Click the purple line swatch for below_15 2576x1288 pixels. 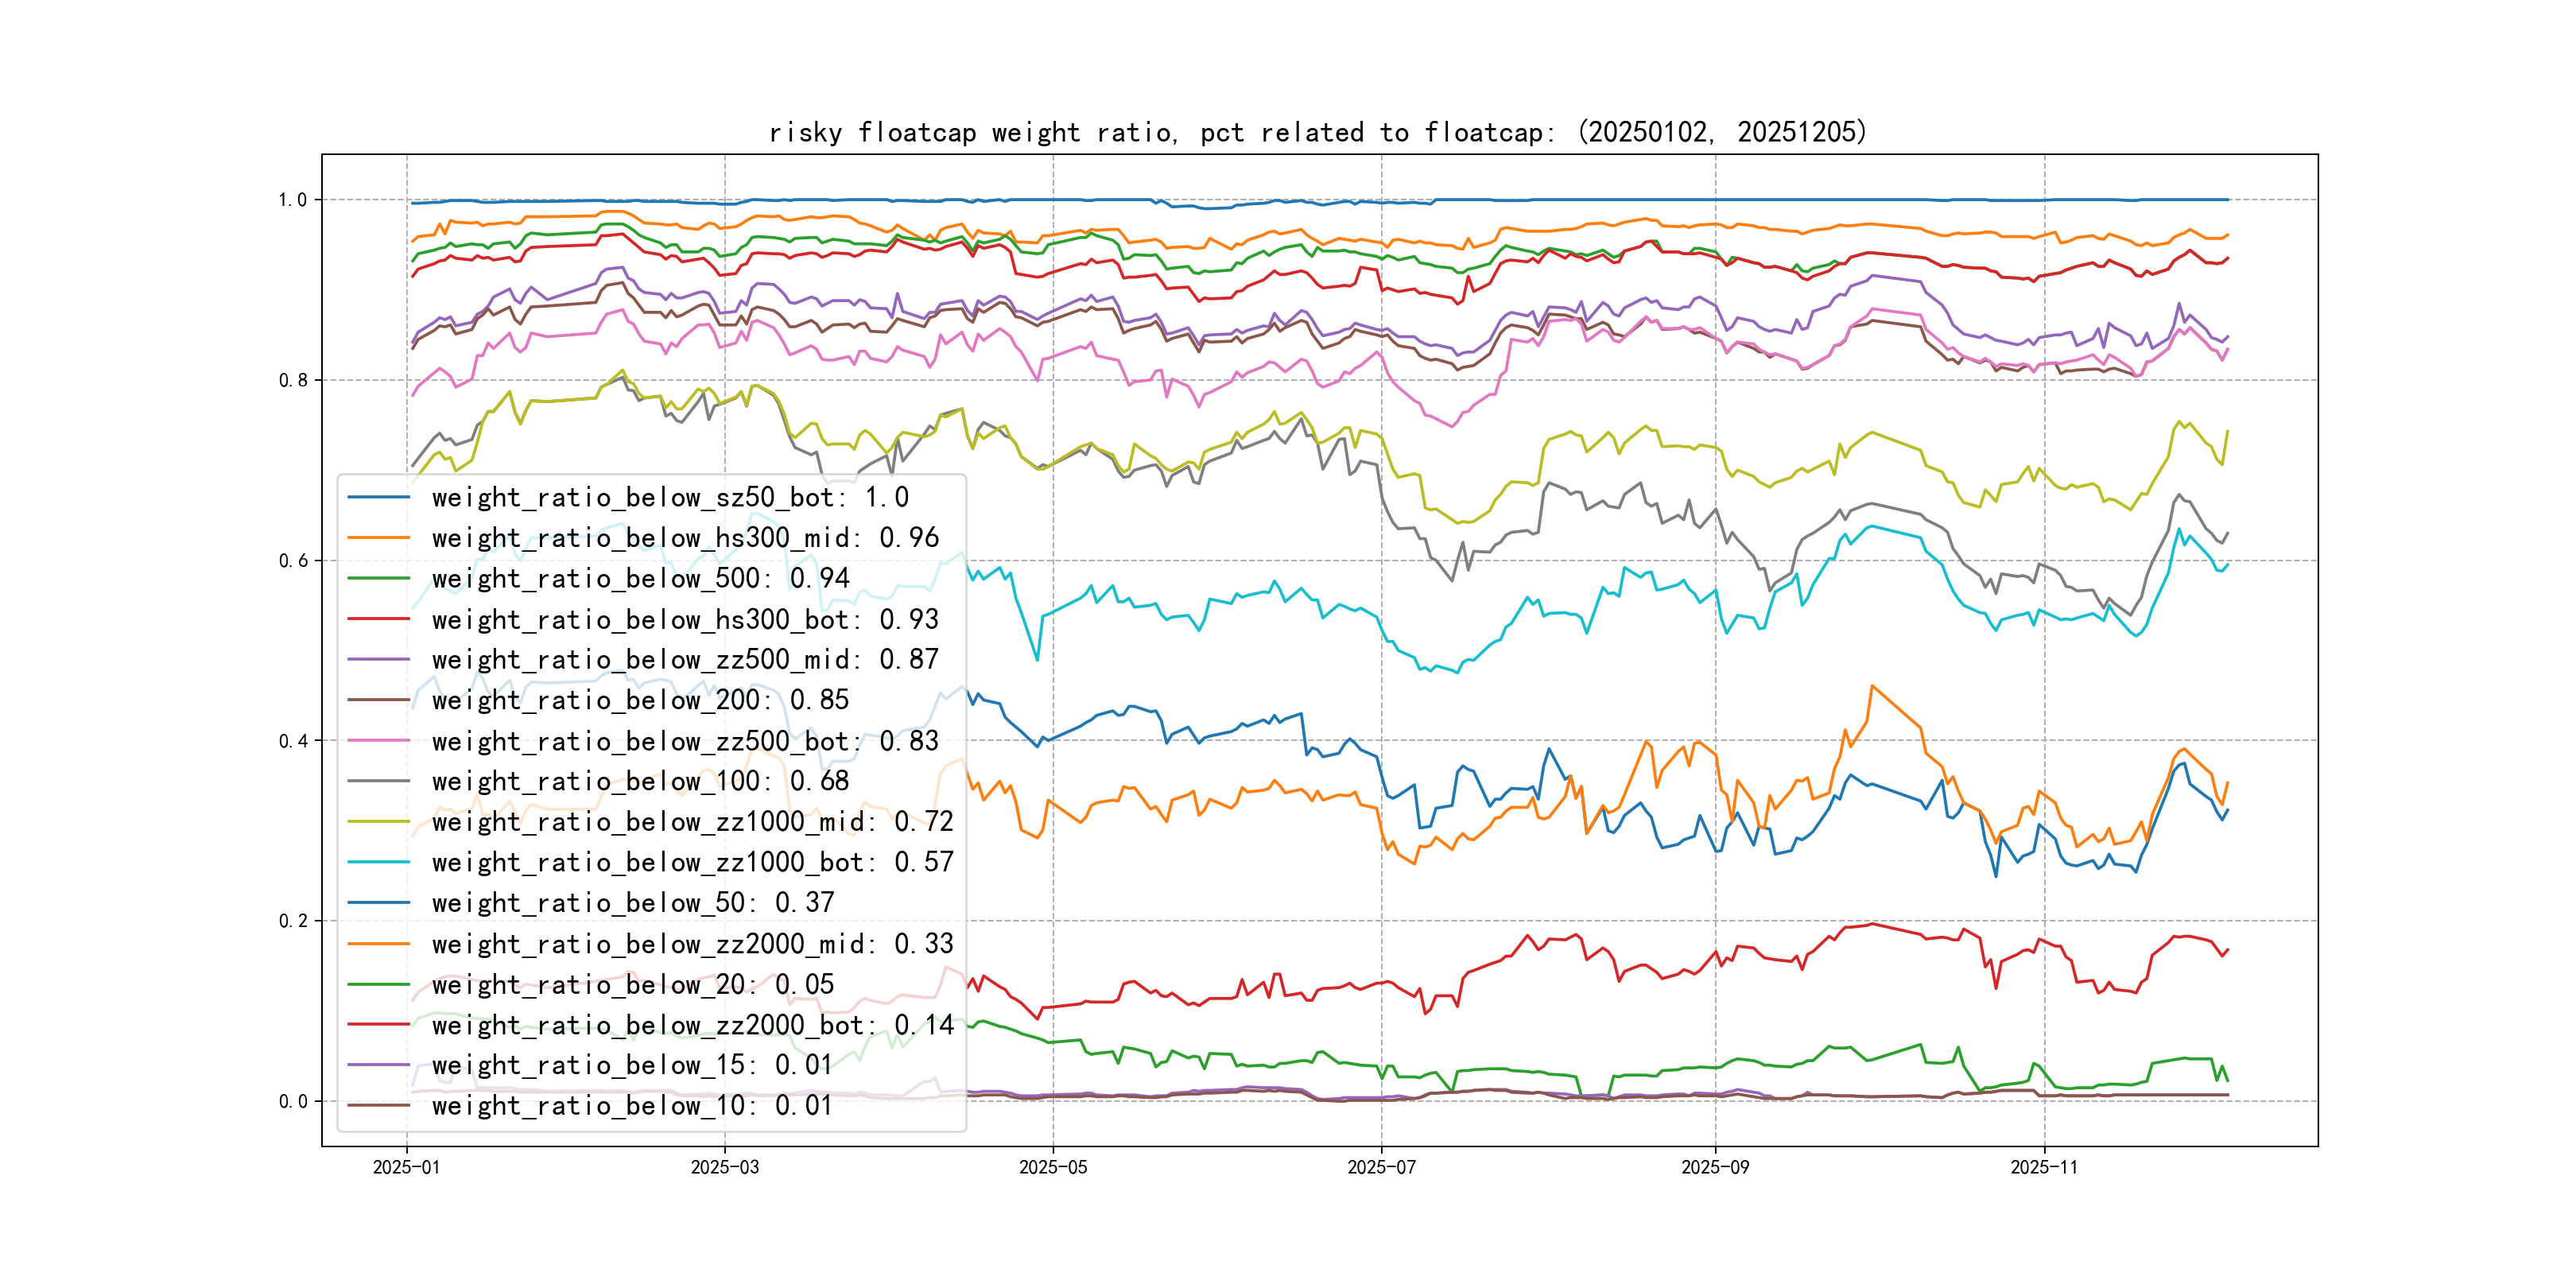tap(378, 1065)
